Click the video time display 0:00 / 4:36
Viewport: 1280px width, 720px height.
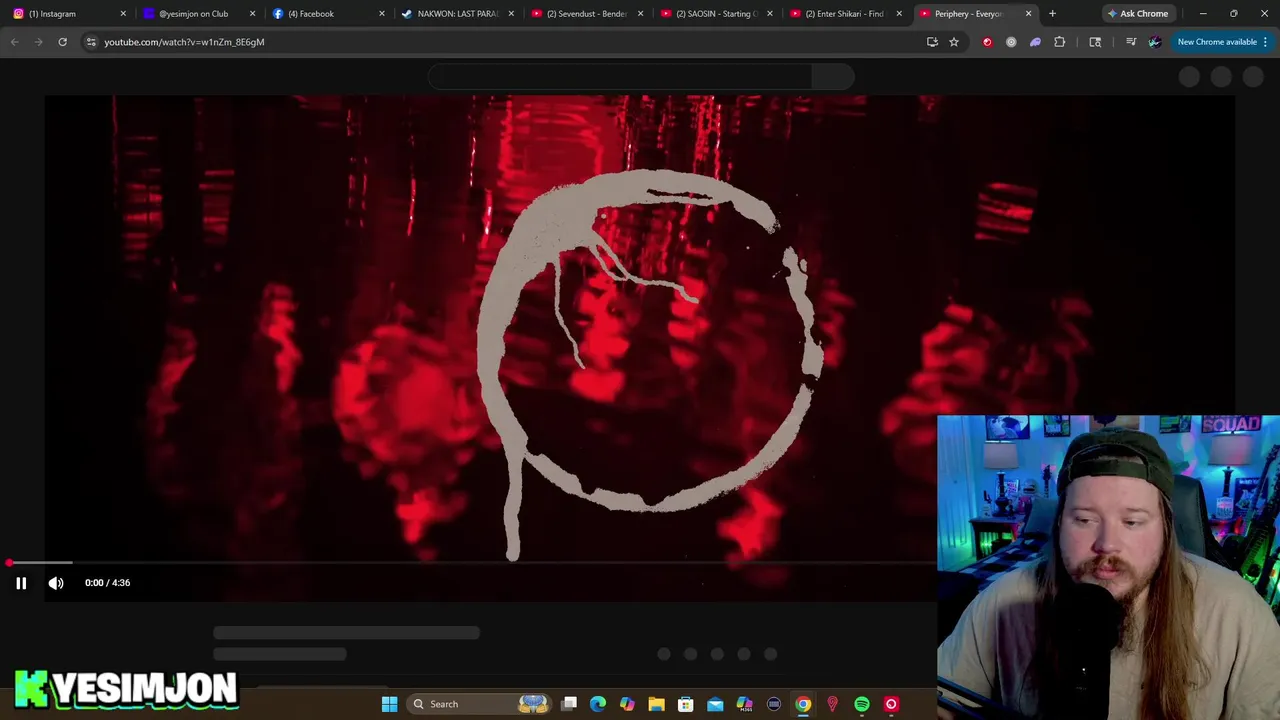[x=107, y=583]
